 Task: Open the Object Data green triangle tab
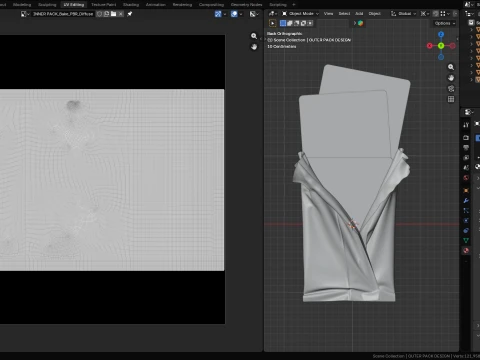tap(466, 240)
